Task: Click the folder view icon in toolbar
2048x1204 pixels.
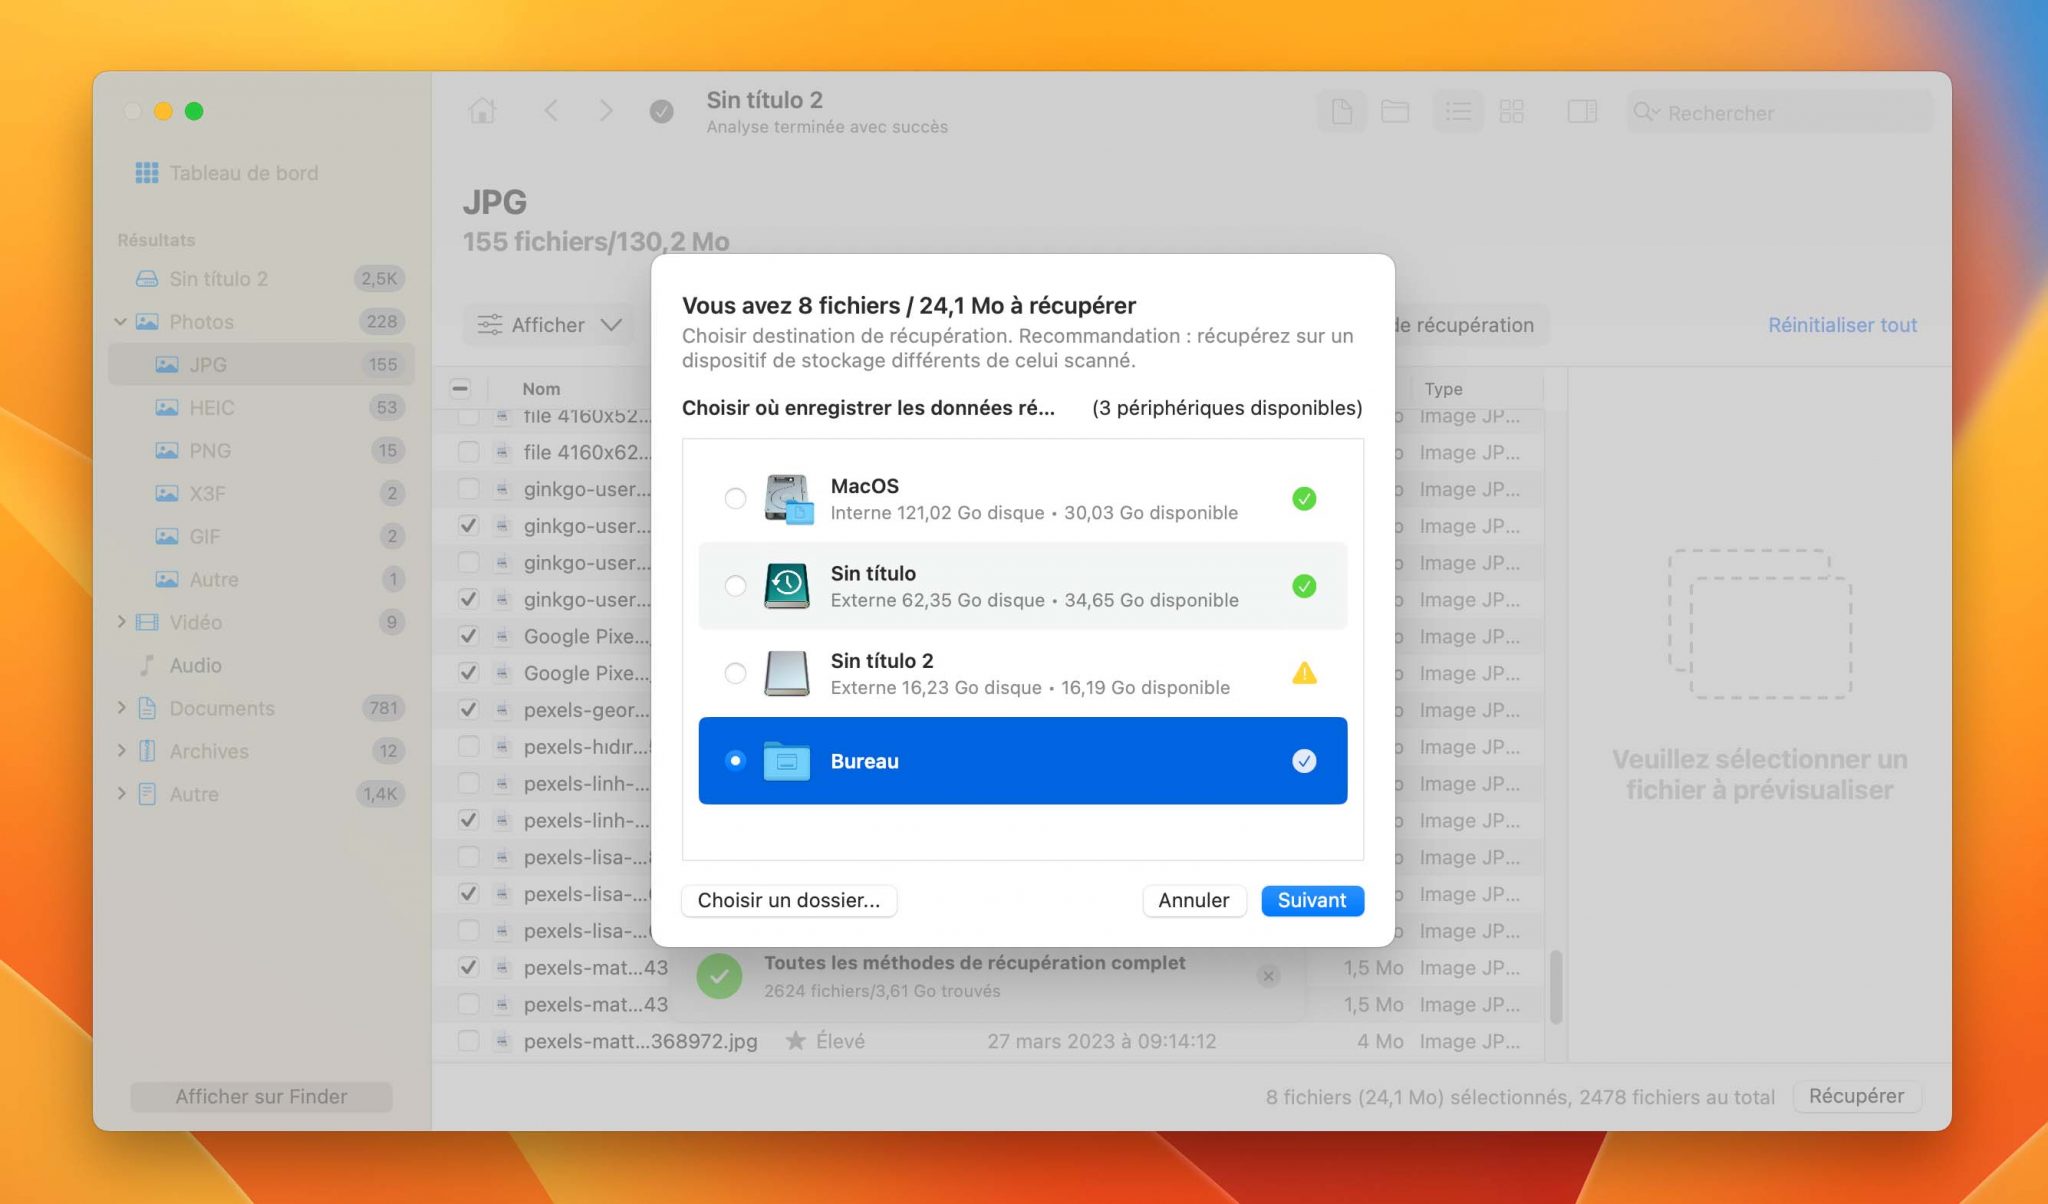Action: pos(1395,111)
